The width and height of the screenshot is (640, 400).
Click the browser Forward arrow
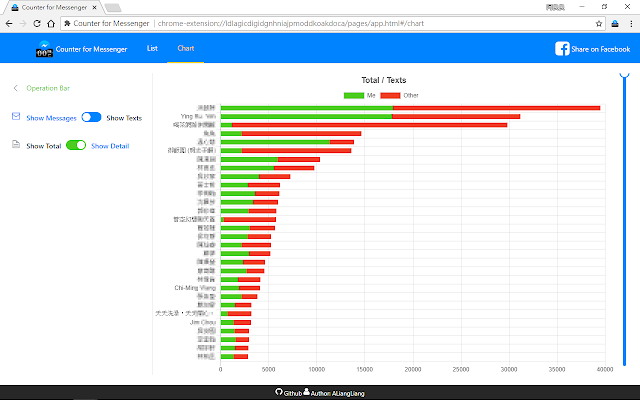point(23,24)
